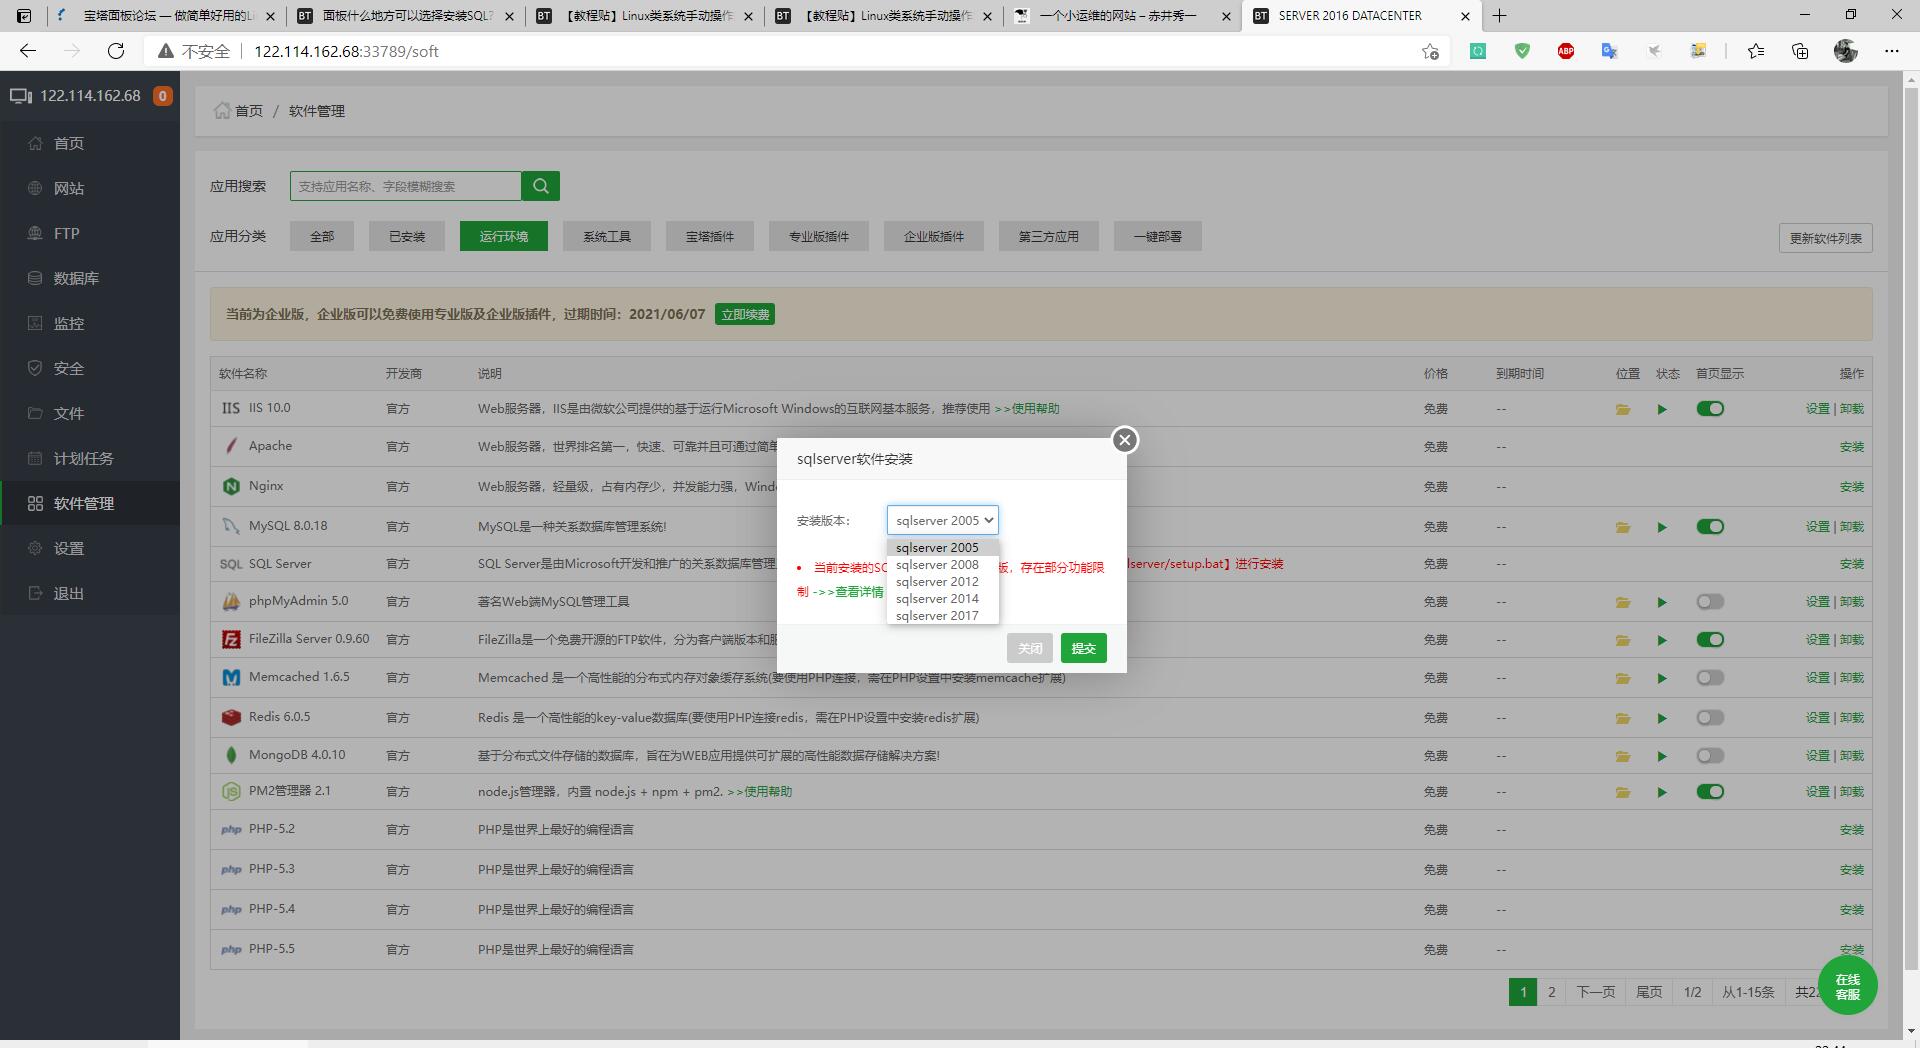The width and height of the screenshot is (1920, 1048).
Task: Open 数据库 in the sidebar
Action: point(90,278)
